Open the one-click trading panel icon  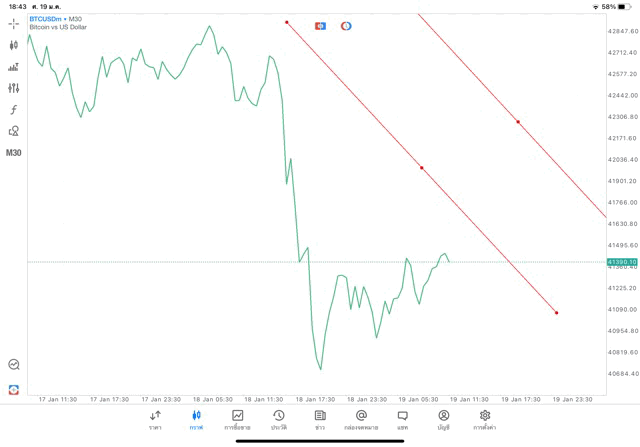(x=14, y=67)
